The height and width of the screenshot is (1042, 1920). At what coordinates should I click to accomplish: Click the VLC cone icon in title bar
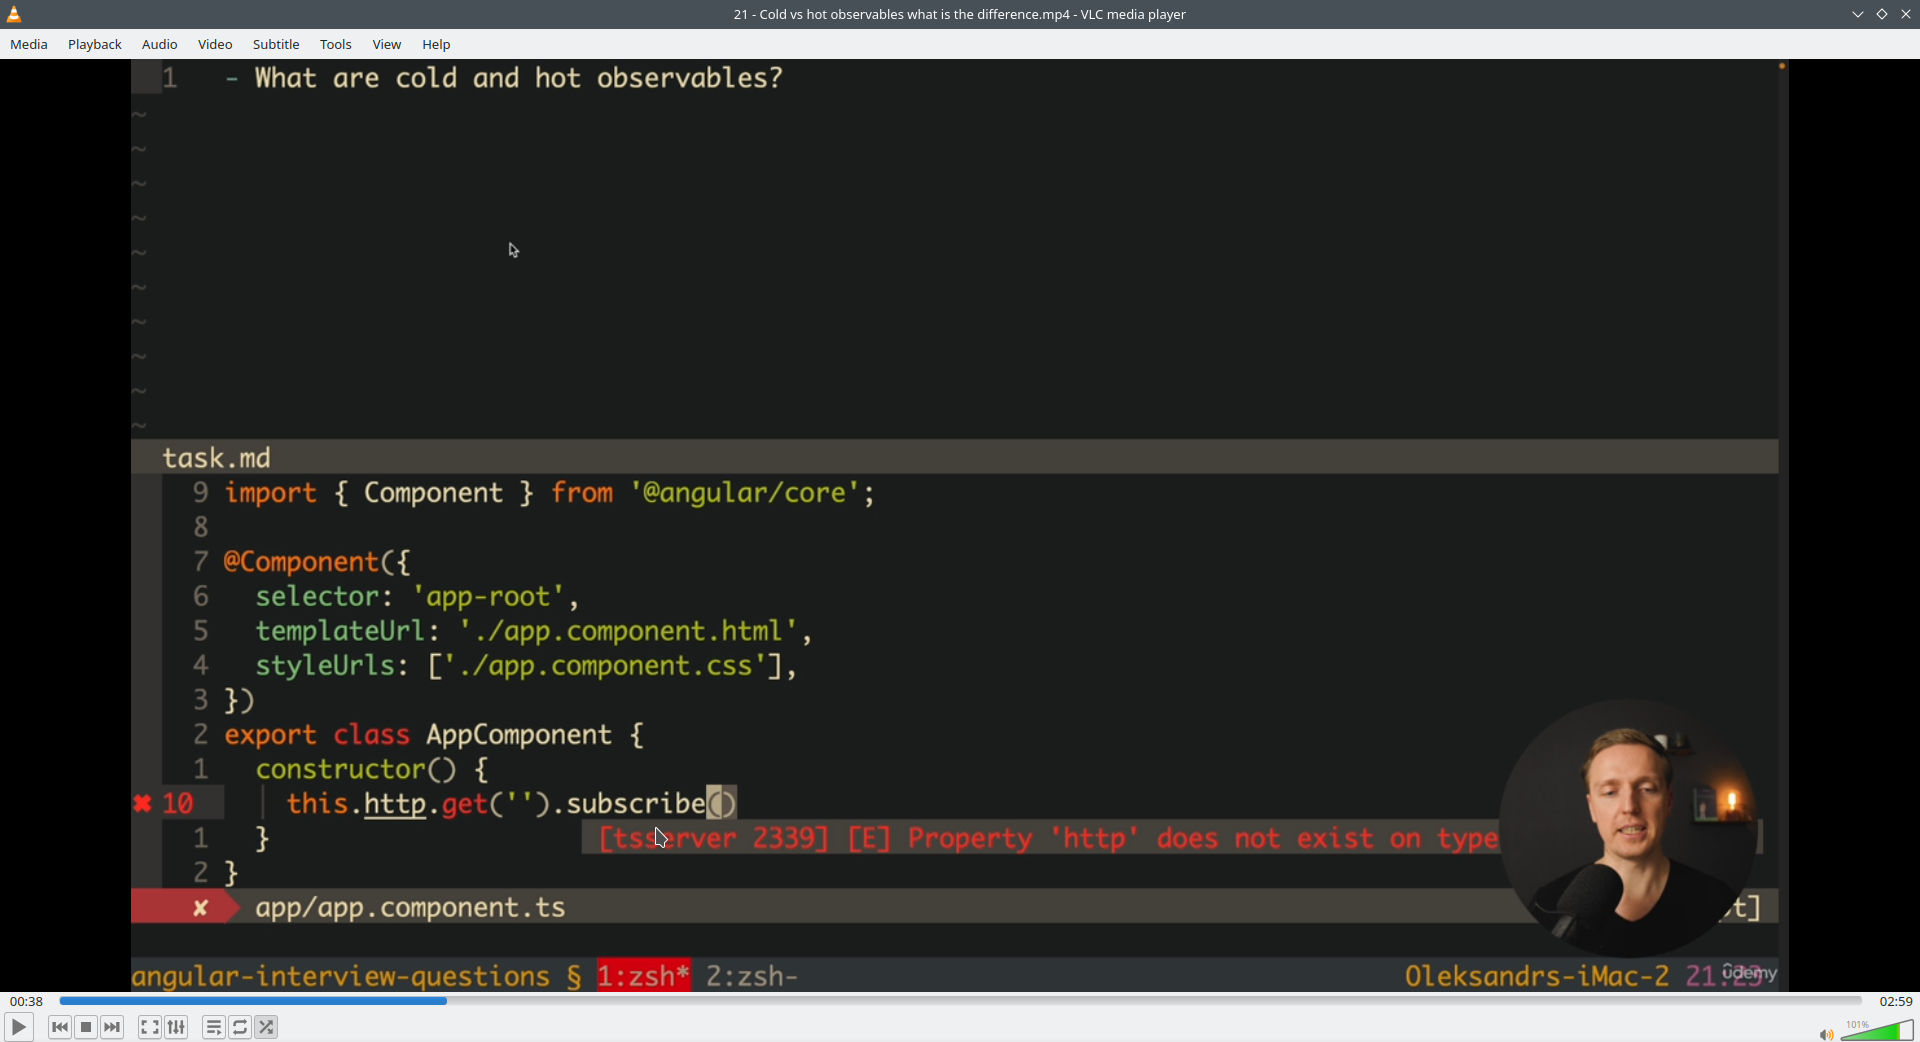15,14
